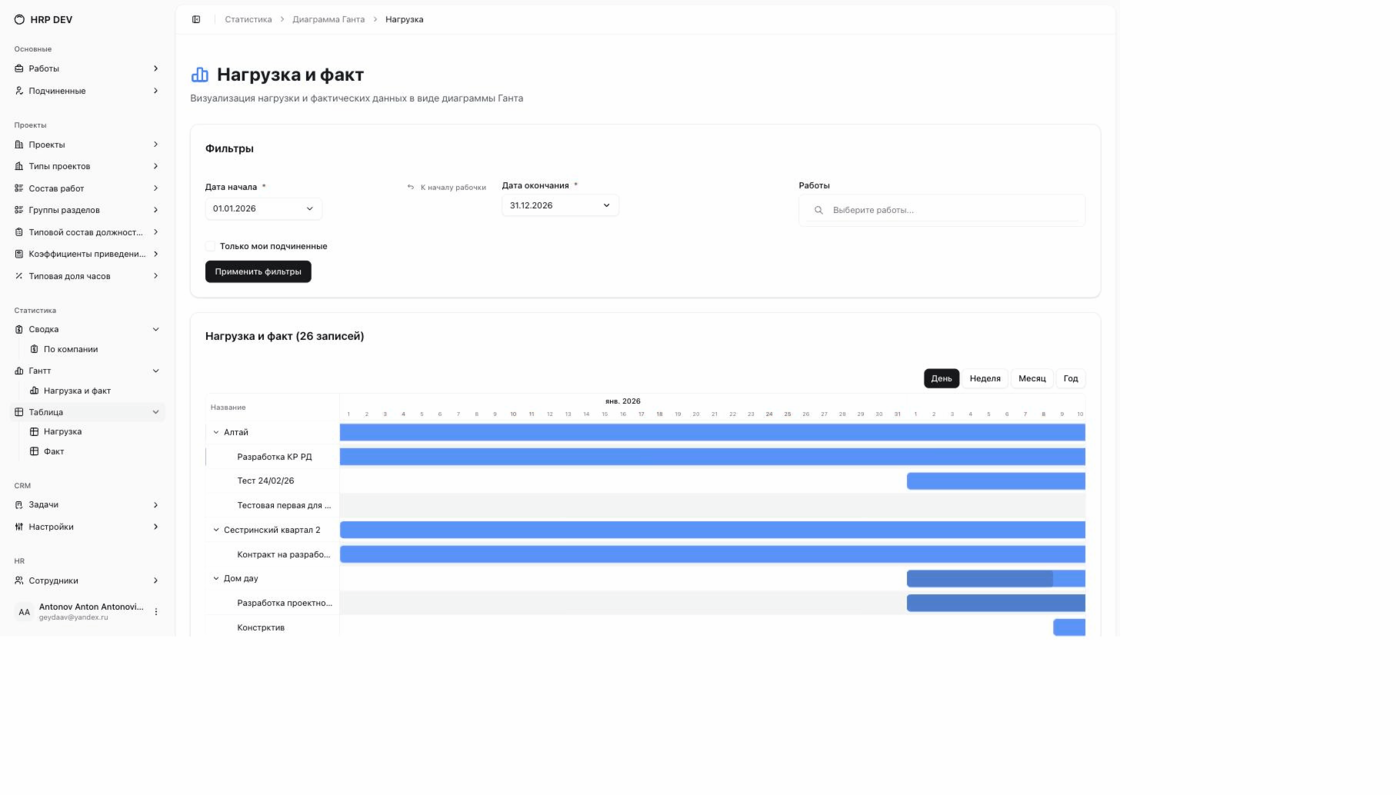This screenshot has width=1400, height=795.
Task: Click the Проекты building icon
Action: click(x=19, y=145)
